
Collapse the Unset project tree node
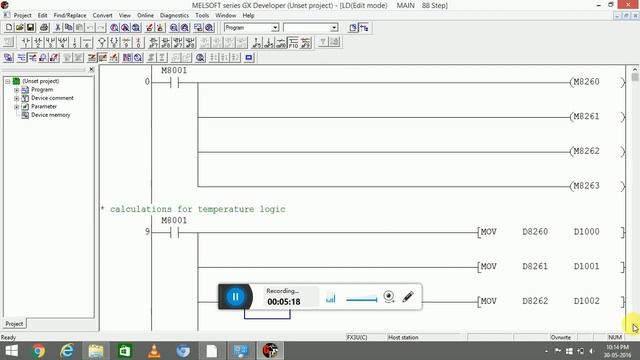[8, 81]
